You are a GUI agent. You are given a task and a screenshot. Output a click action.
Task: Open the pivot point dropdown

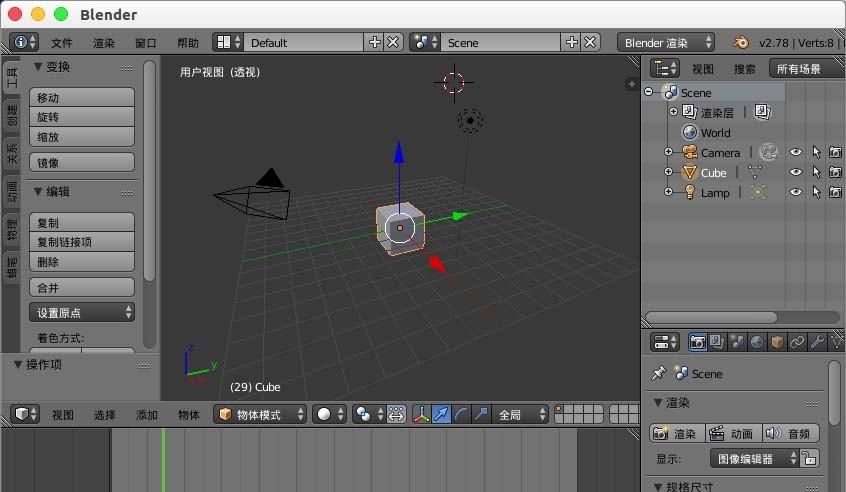click(x=369, y=414)
